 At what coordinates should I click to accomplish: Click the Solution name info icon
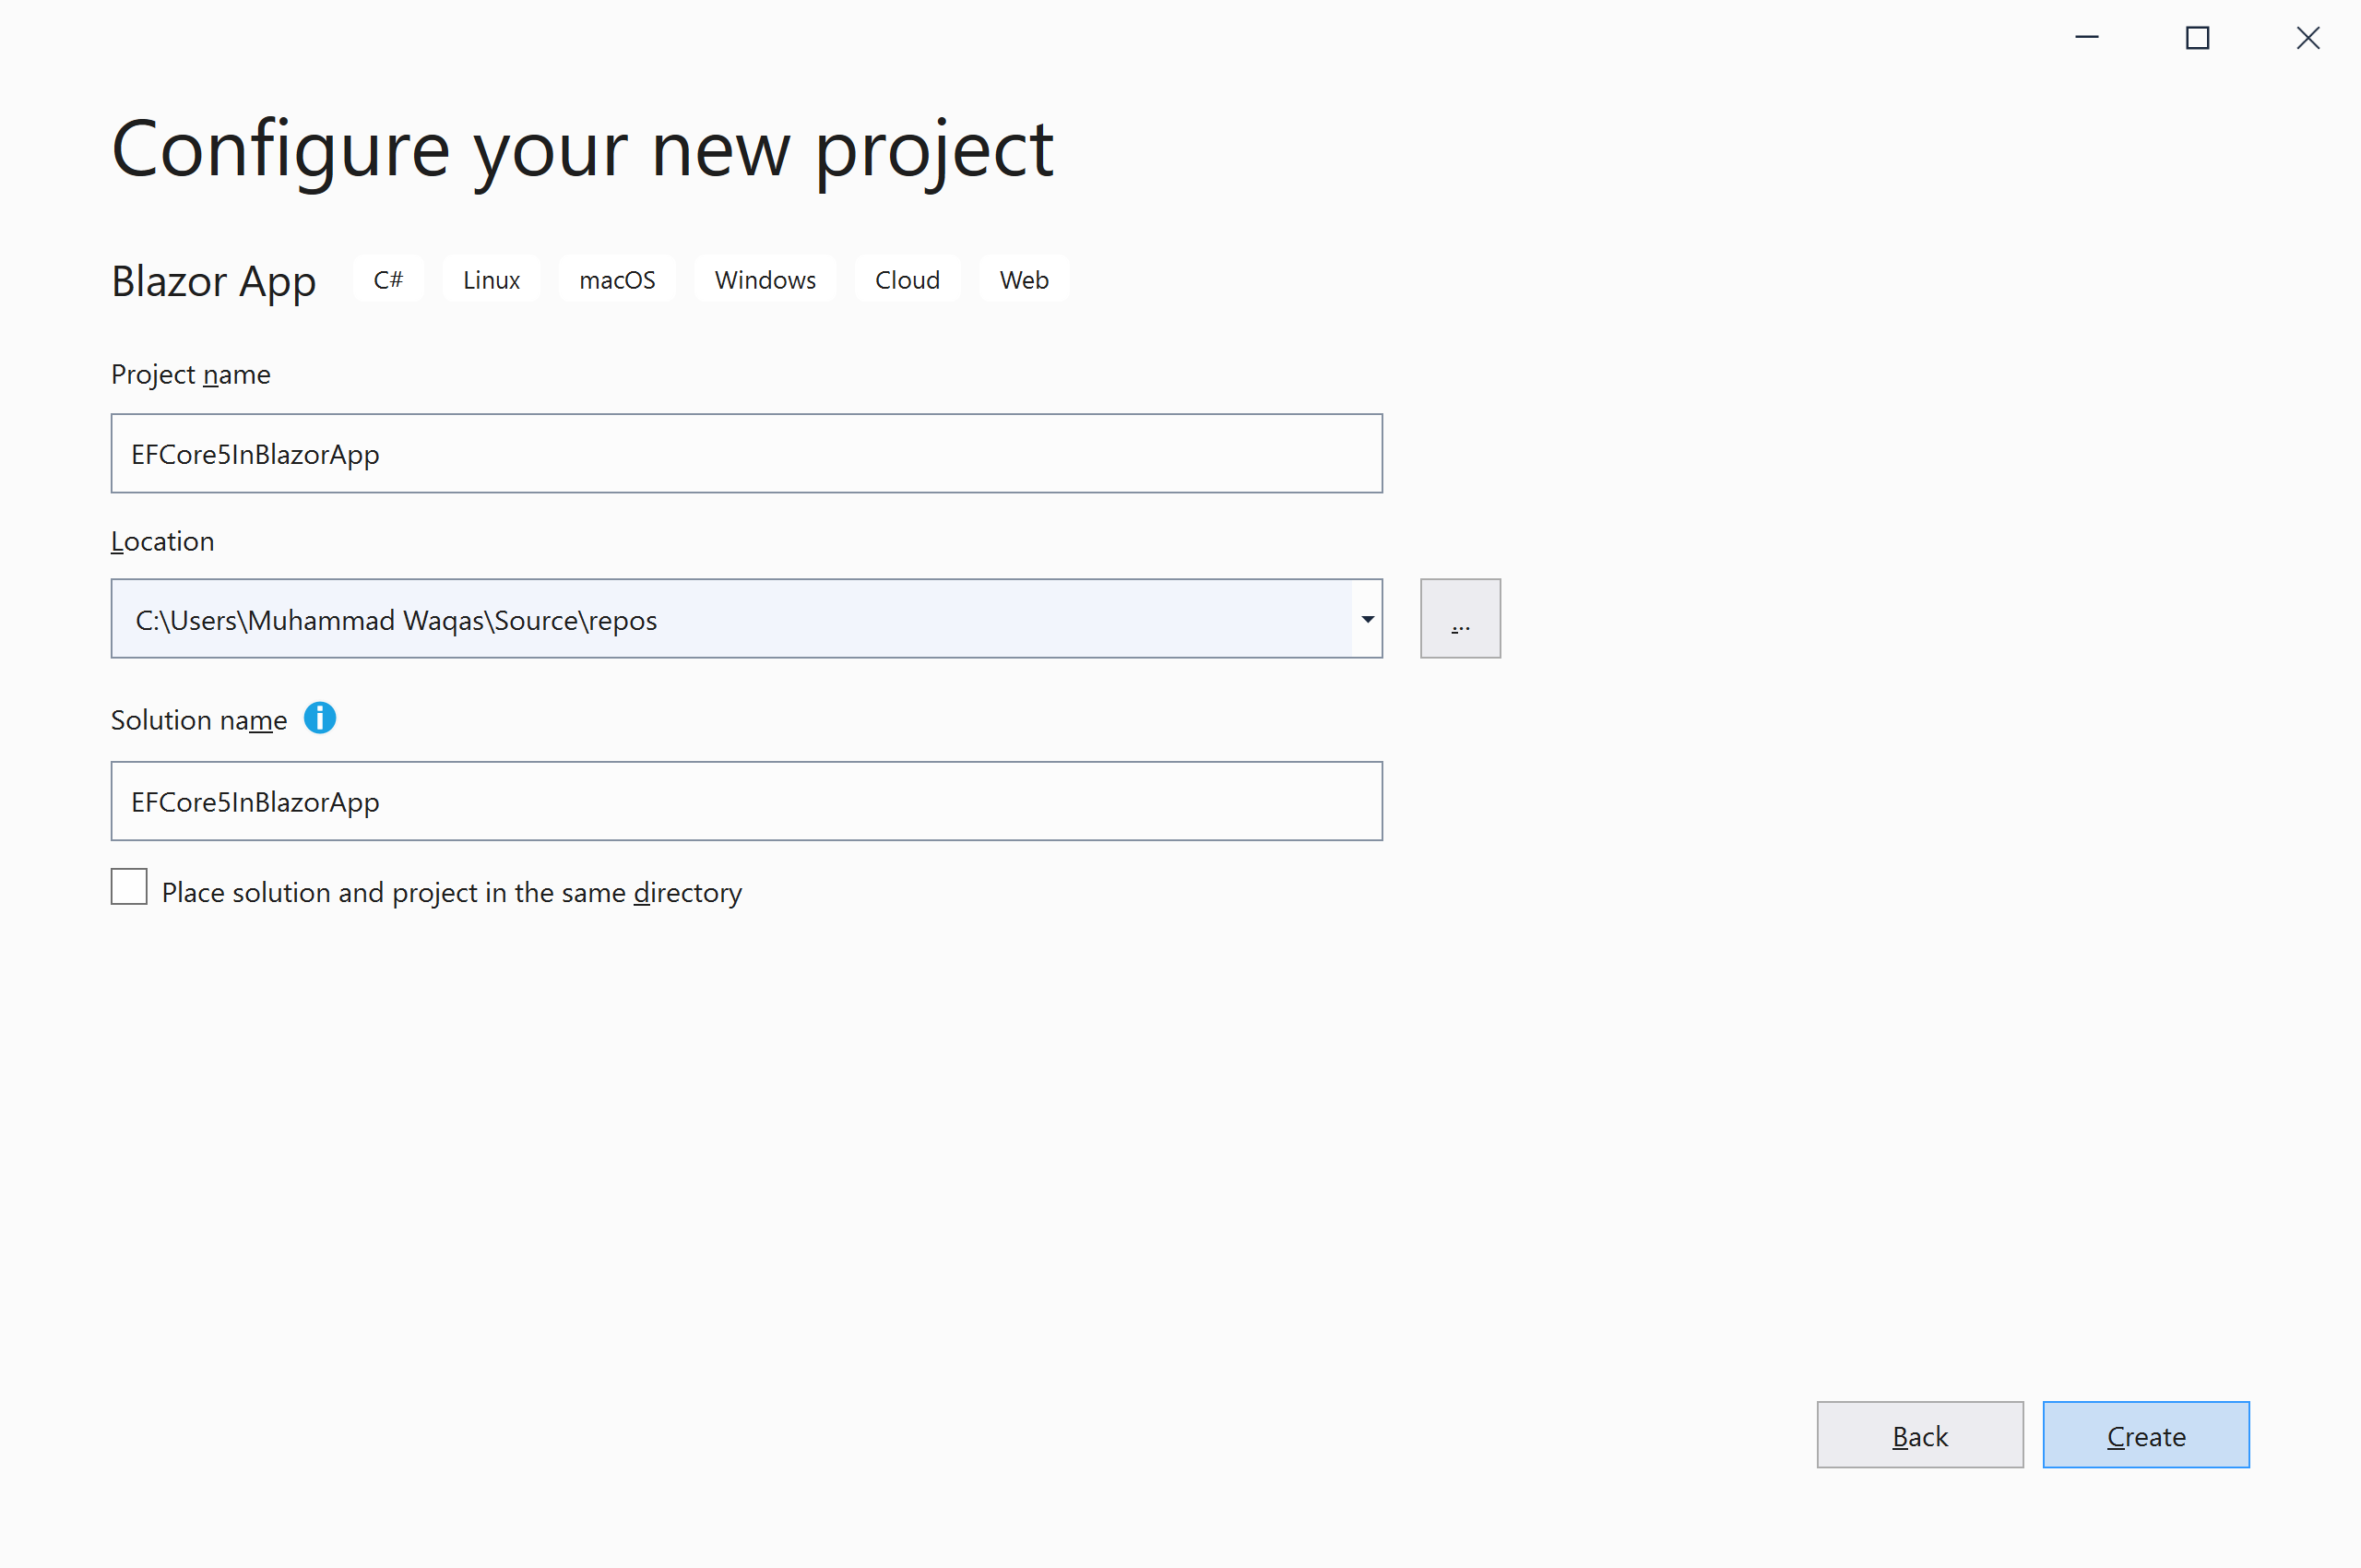(x=320, y=718)
